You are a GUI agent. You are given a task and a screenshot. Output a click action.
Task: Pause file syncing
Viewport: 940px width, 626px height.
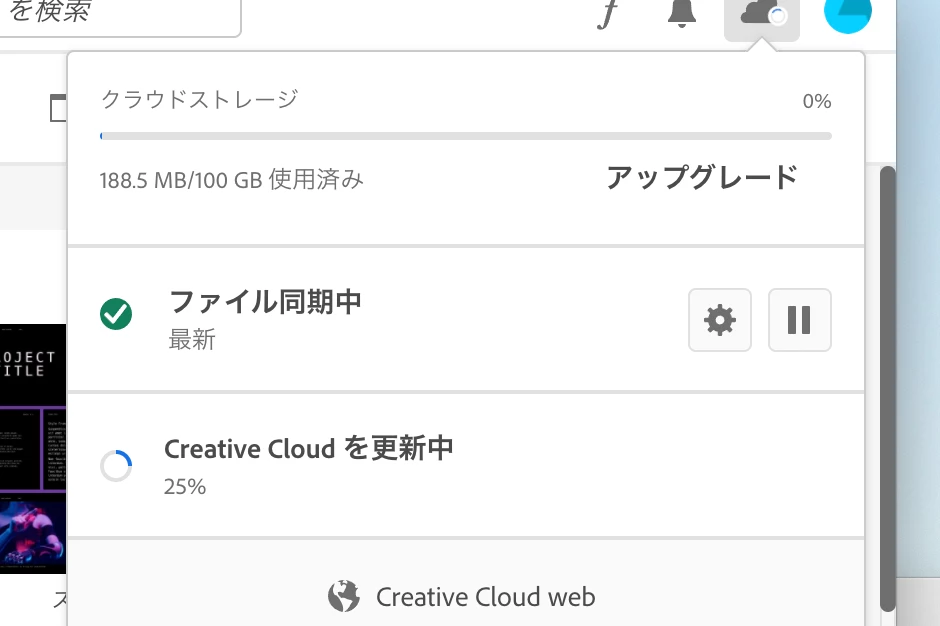[x=799, y=320]
